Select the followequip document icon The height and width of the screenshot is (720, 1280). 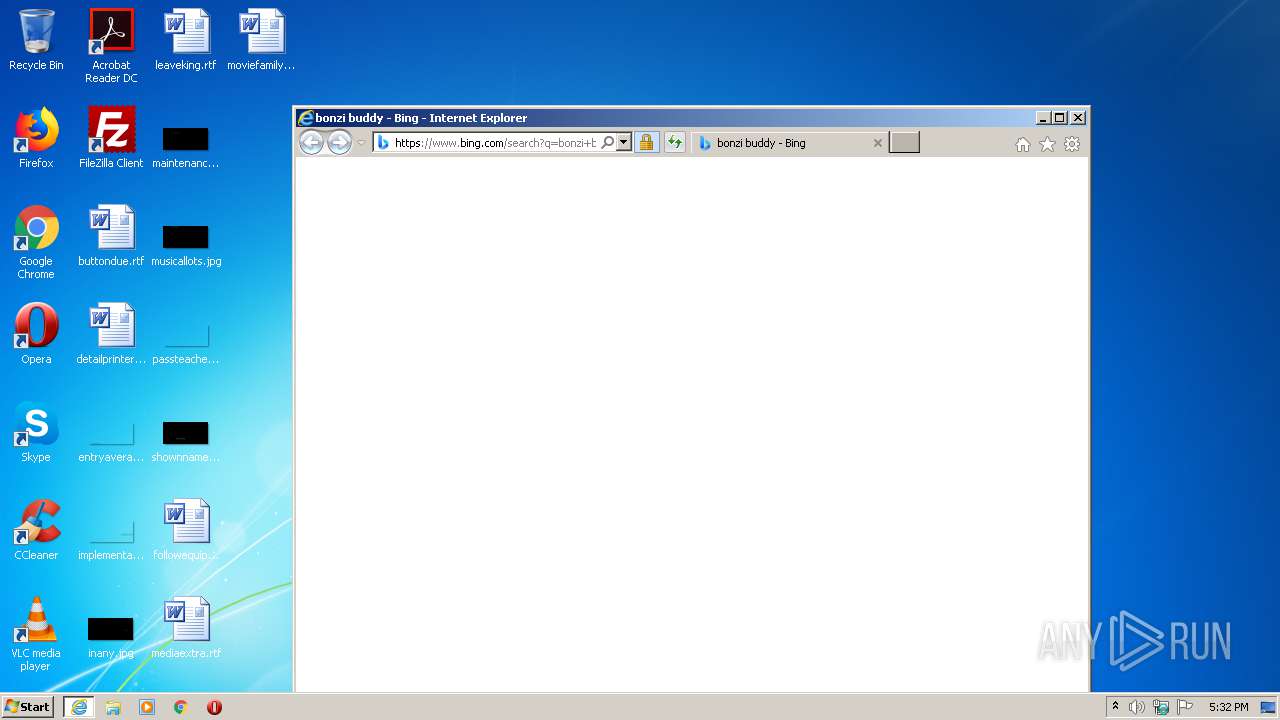click(x=186, y=530)
